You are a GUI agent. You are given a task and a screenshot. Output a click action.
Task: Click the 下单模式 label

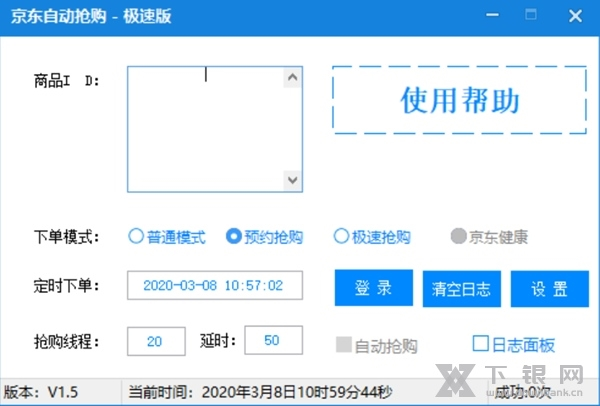point(67,237)
